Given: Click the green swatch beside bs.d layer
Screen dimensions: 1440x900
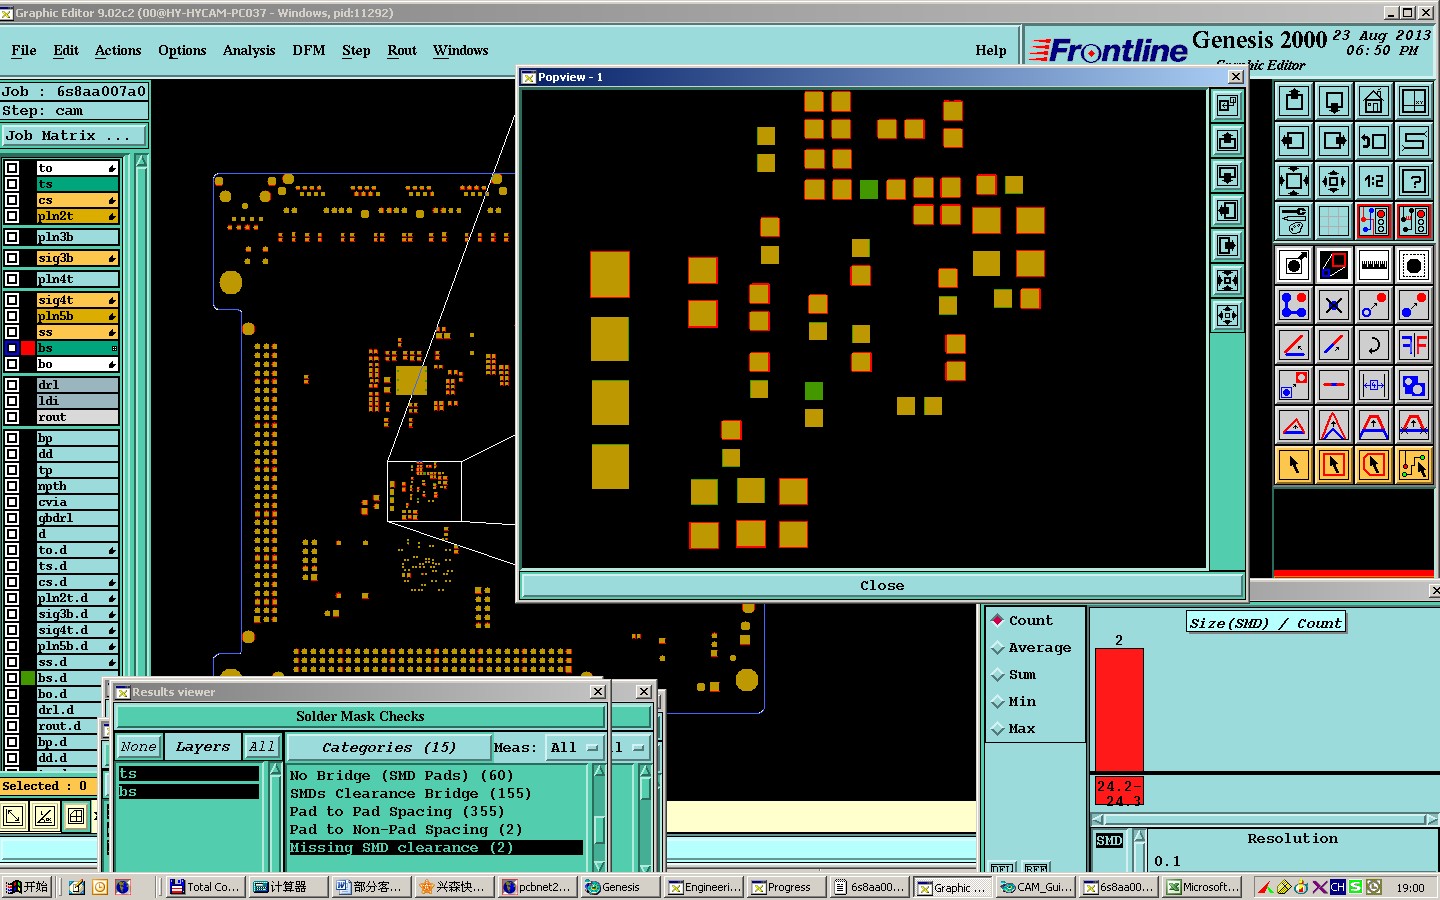Looking at the screenshot, I should coord(28,678).
